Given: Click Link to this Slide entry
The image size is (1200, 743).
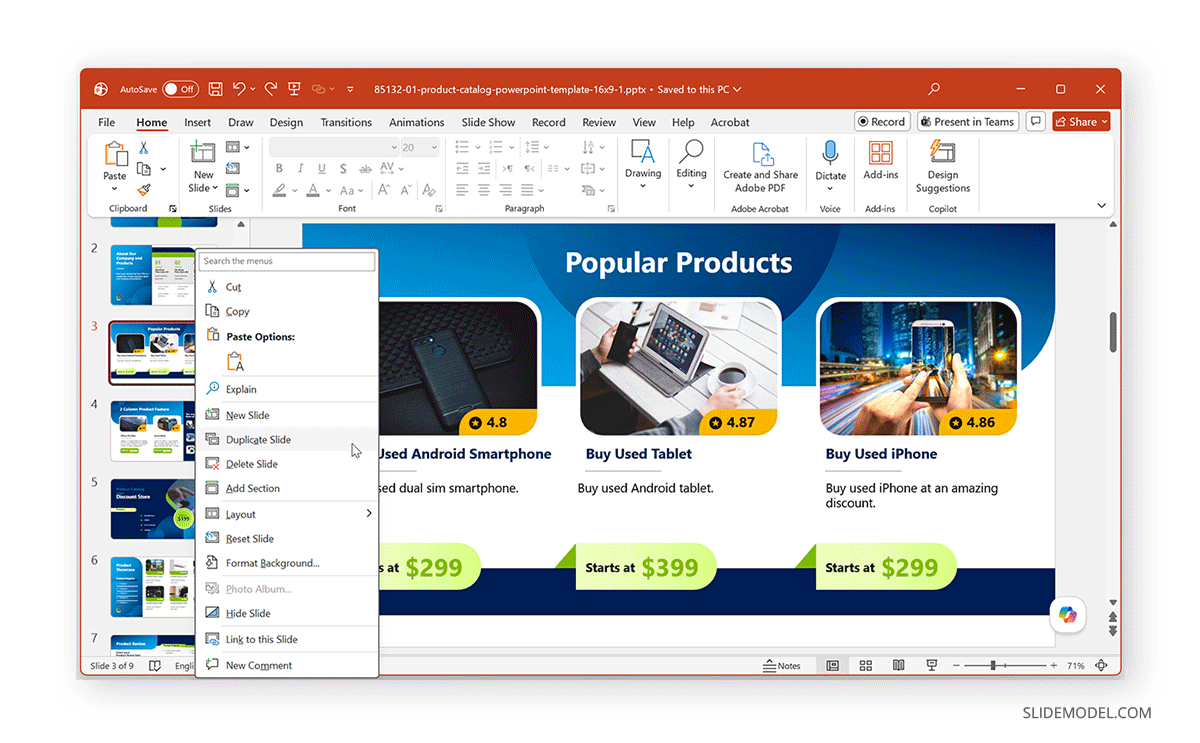Looking at the screenshot, I should pos(287,639).
